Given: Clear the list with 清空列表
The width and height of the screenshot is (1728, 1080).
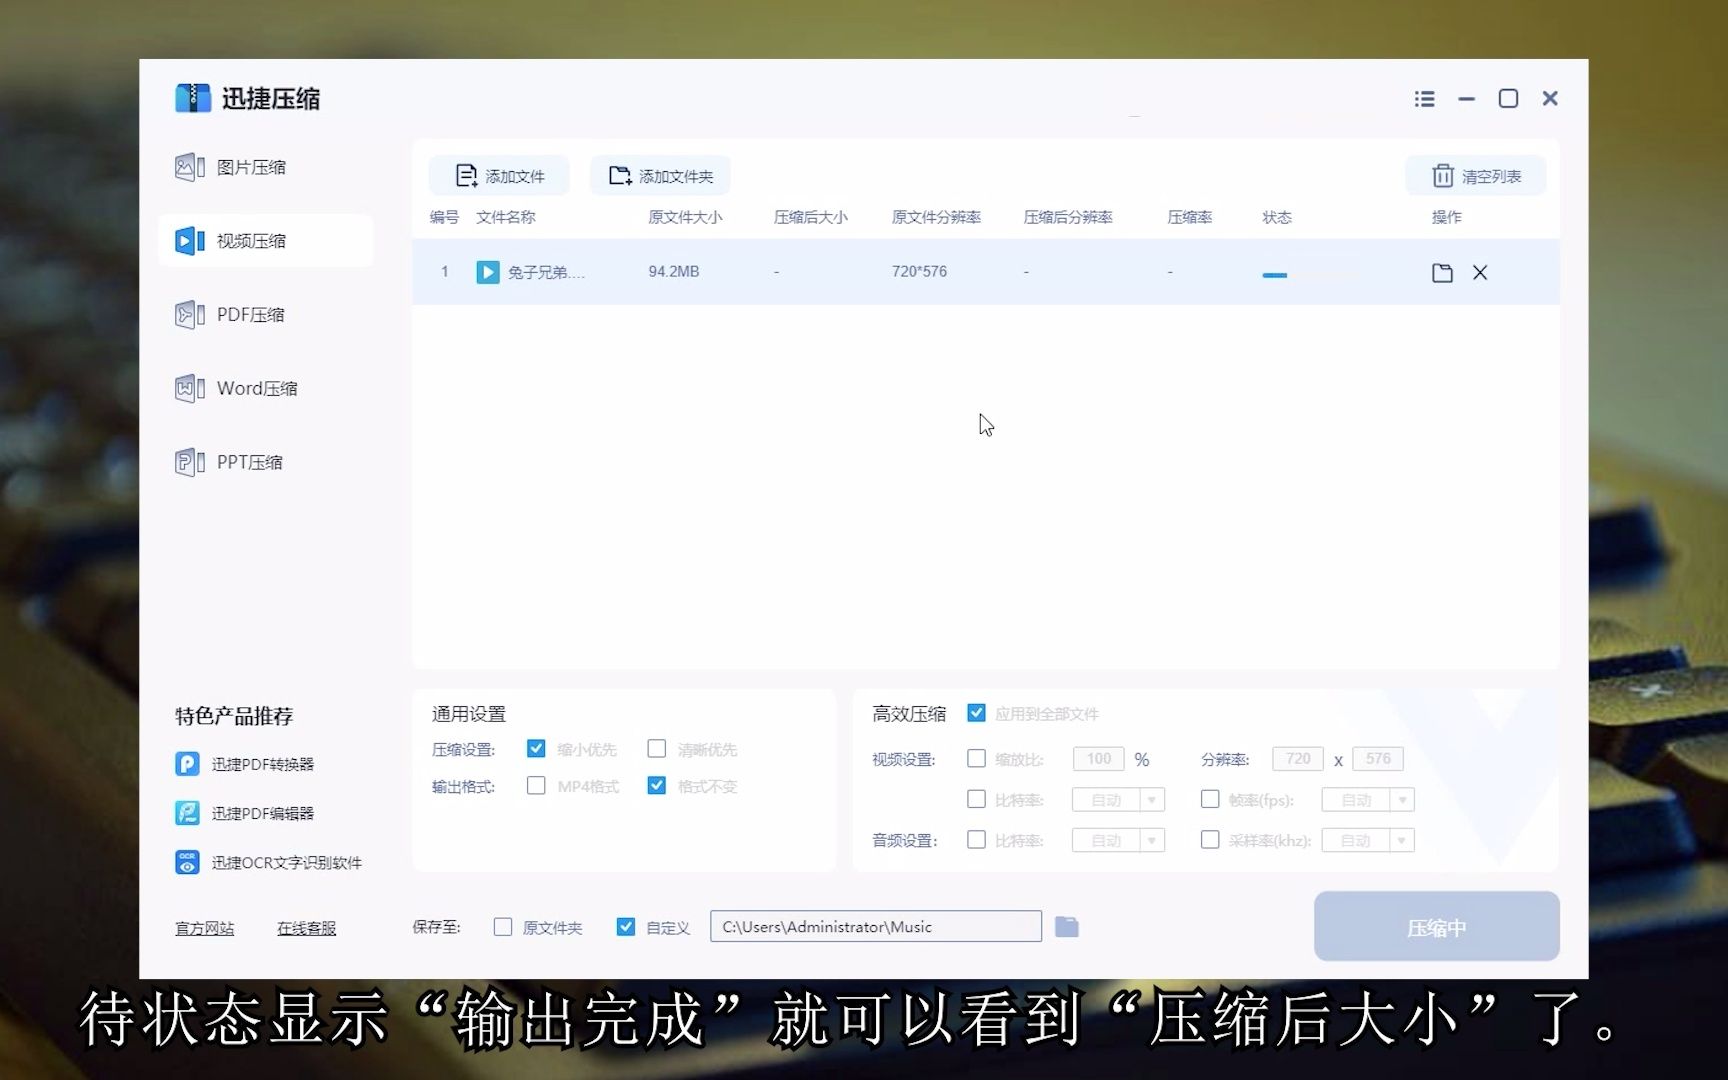Looking at the screenshot, I should [x=1476, y=176].
